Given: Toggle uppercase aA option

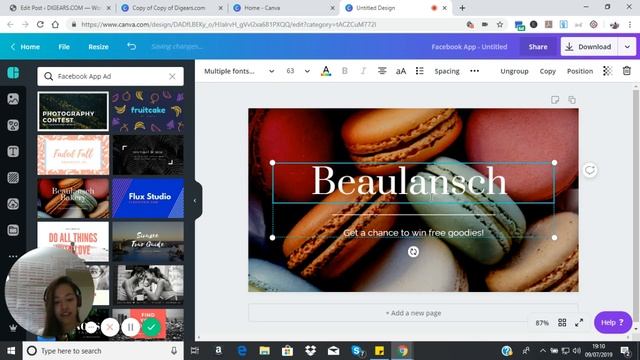Looking at the screenshot, I should (401, 71).
